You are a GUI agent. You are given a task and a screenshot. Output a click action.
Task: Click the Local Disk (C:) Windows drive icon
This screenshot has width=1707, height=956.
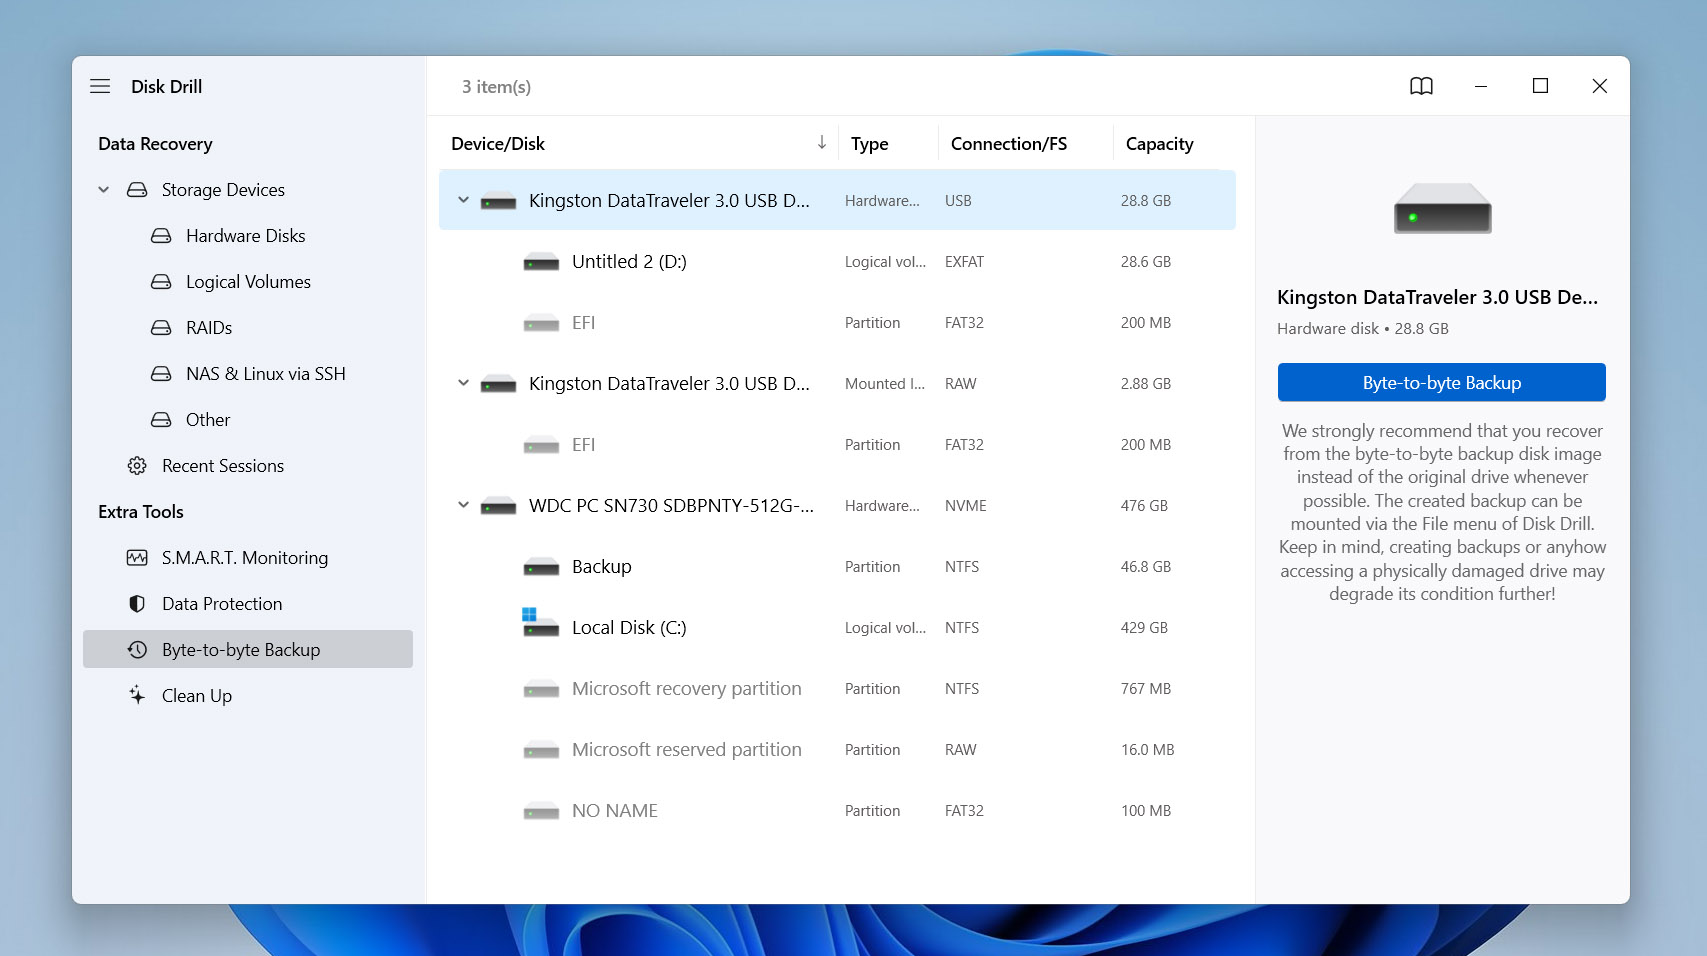tap(541, 623)
